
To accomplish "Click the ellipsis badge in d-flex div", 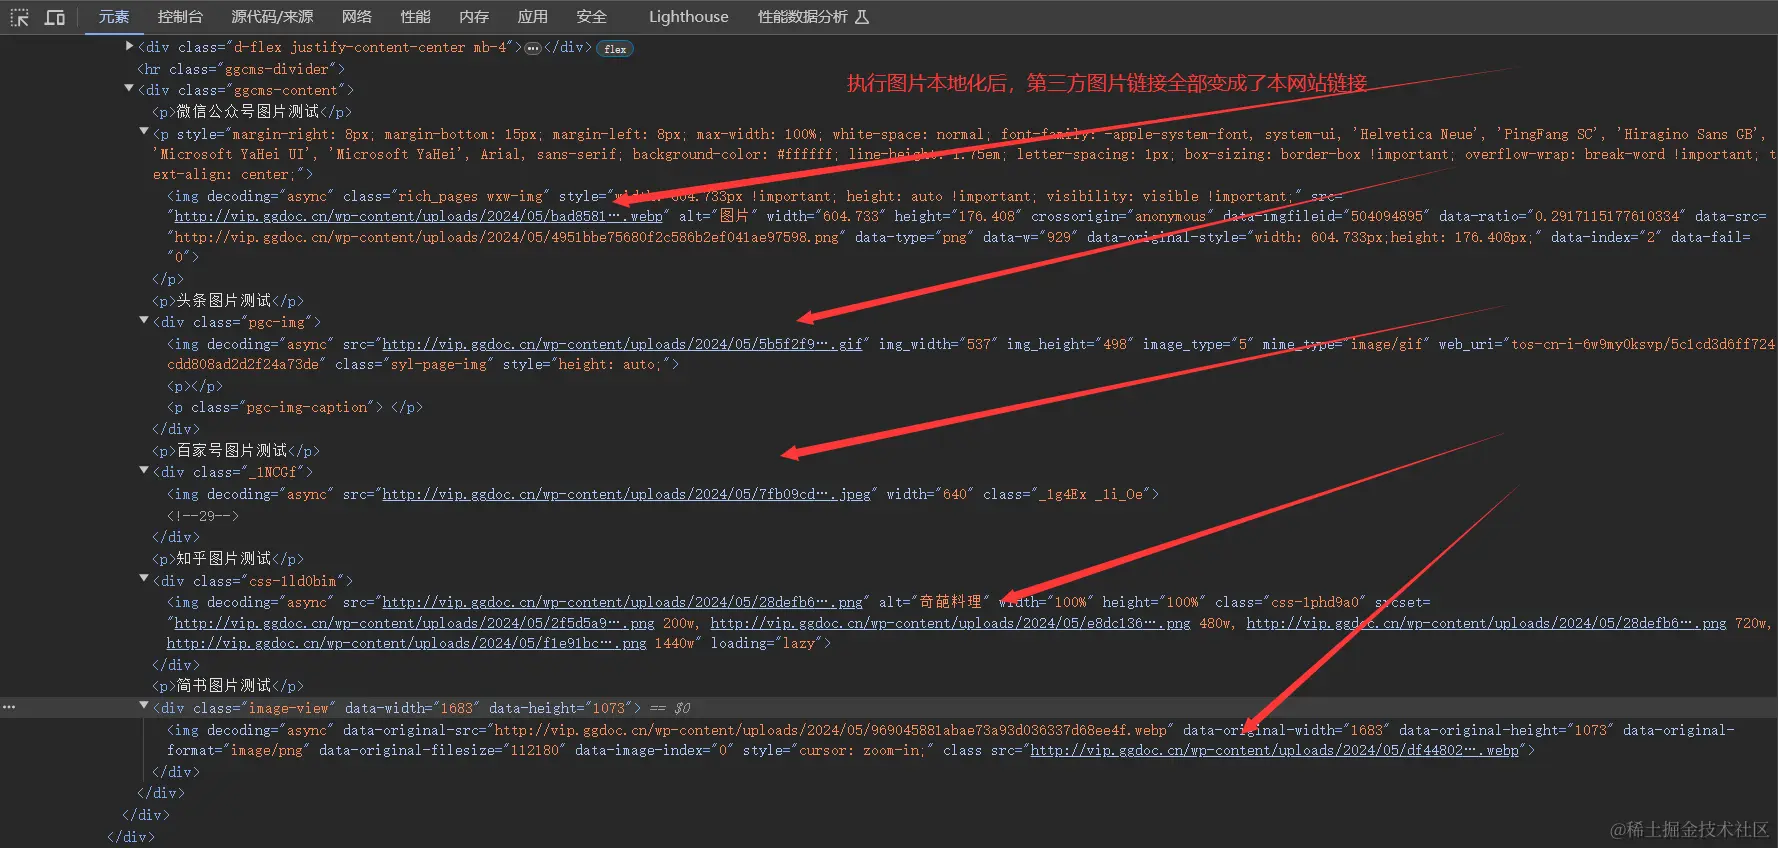I will (533, 48).
